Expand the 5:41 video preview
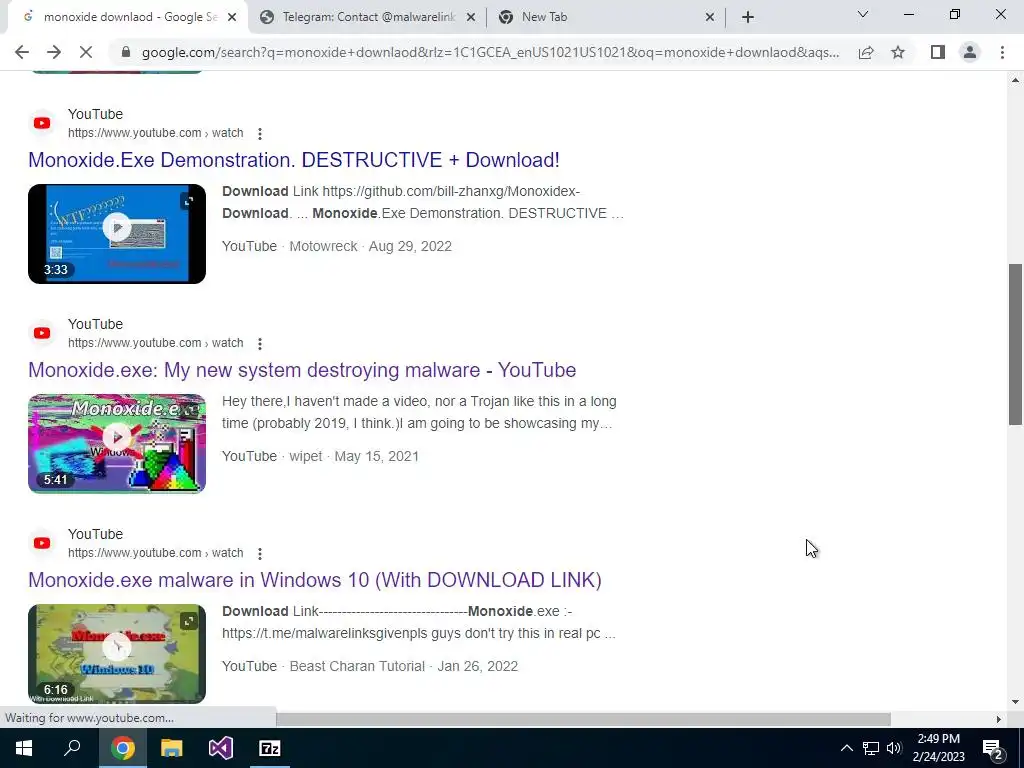The image size is (1024, 768). pos(189,411)
